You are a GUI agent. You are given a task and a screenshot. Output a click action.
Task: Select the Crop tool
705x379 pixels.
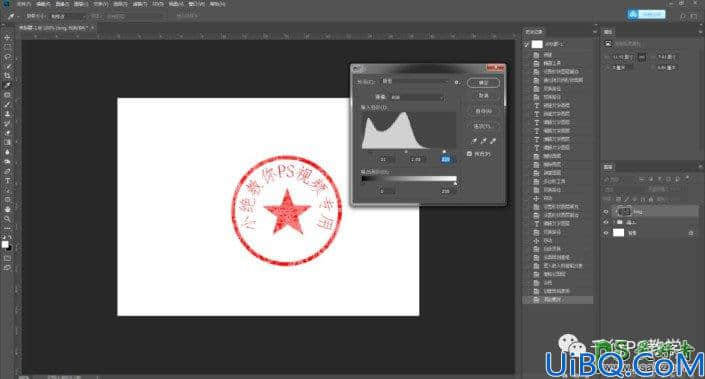[x=7, y=76]
